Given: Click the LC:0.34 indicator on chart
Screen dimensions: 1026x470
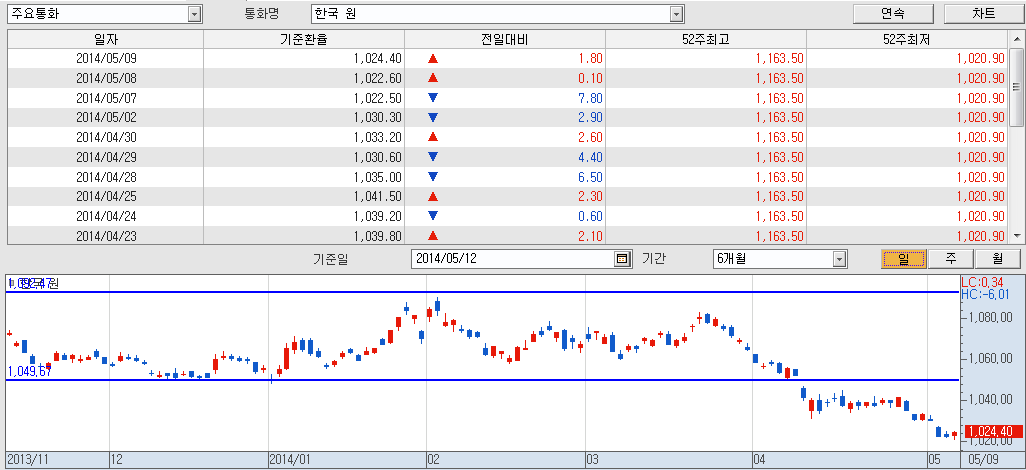Looking at the screenshot, I should pos(980,282).
